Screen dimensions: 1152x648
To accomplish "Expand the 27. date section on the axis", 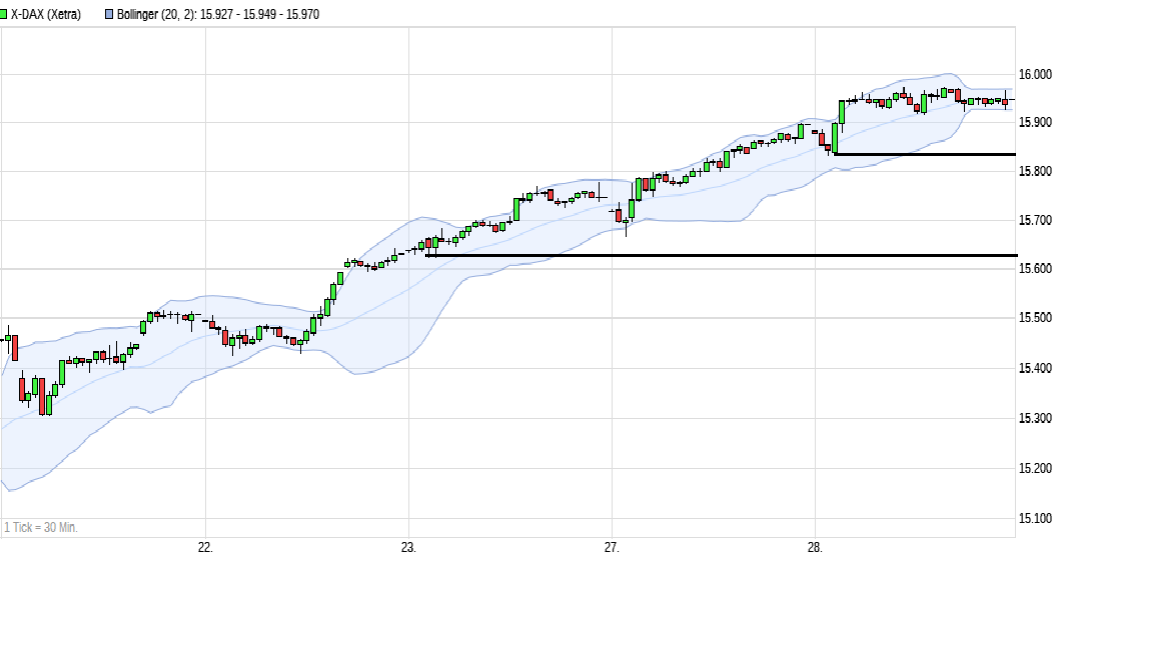I will (611, 546).
